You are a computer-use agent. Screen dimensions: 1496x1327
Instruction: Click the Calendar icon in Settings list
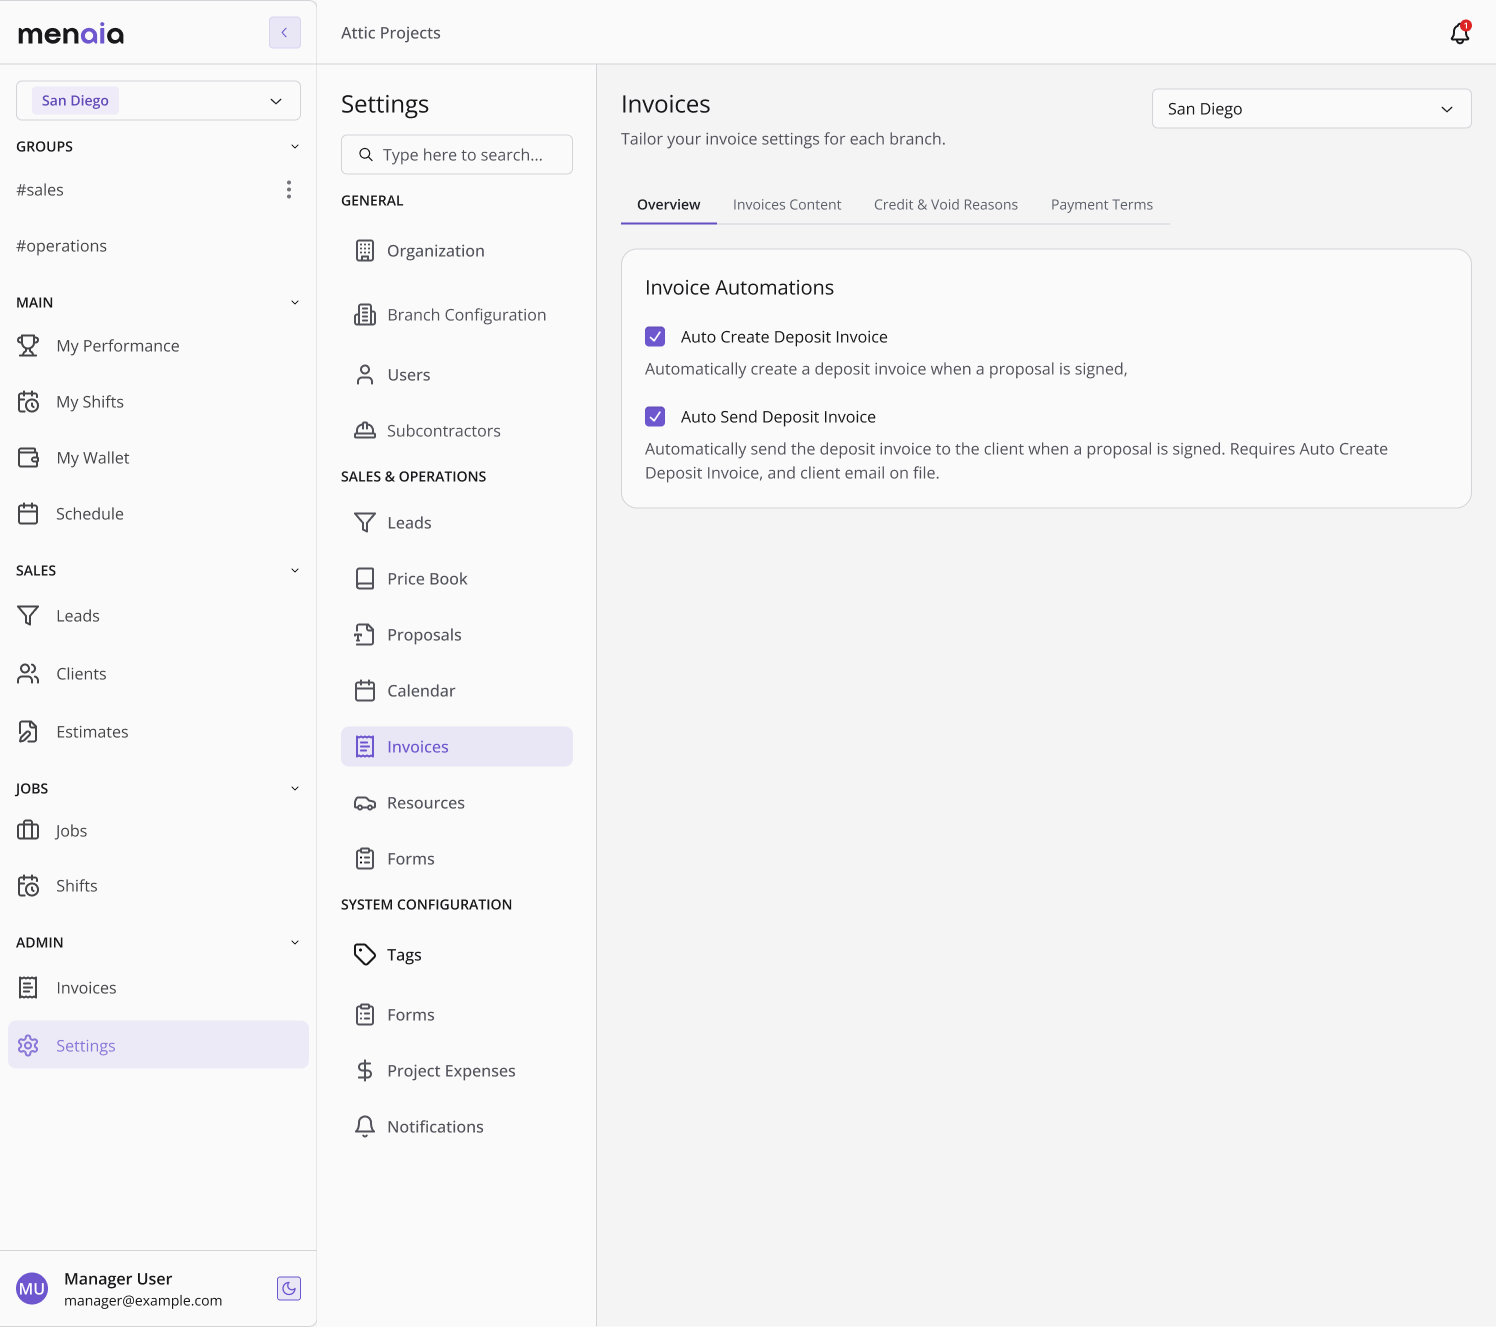(365, 691)
